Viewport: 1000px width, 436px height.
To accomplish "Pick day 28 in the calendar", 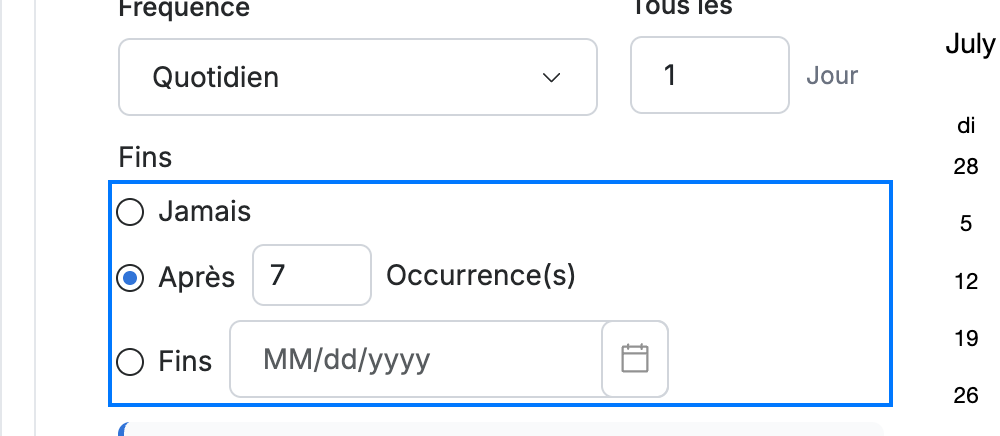I will (x=966, y=167).
